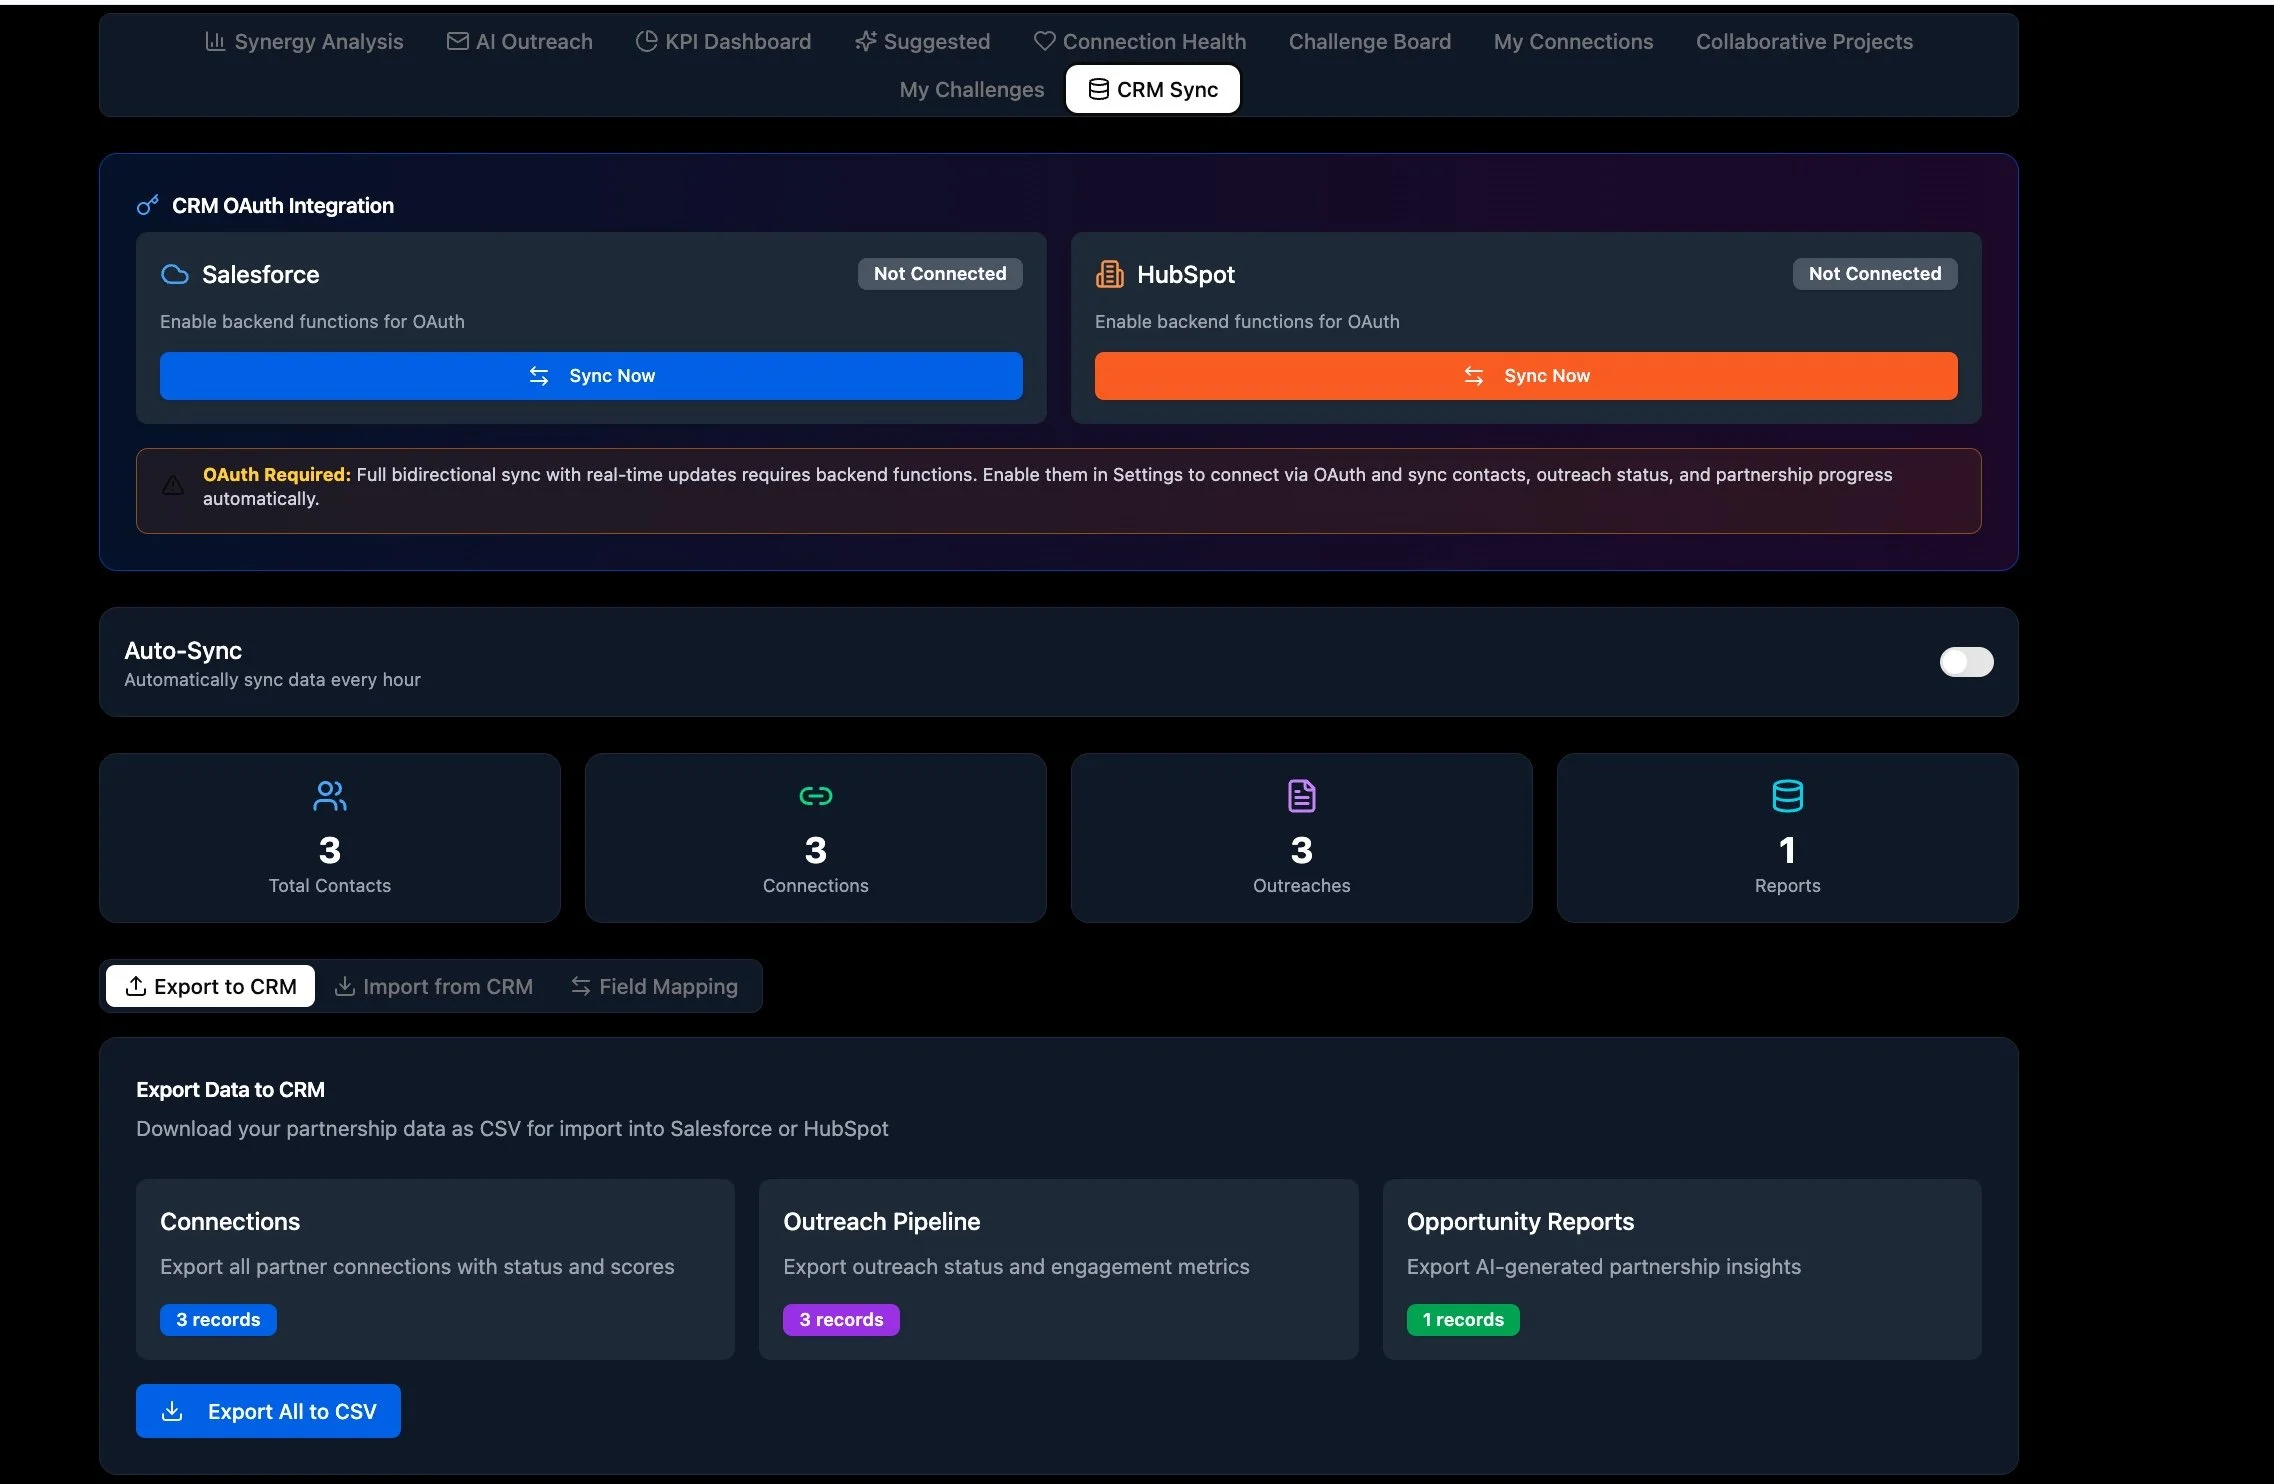Click the HubSpot building icon

[1110, 275]
